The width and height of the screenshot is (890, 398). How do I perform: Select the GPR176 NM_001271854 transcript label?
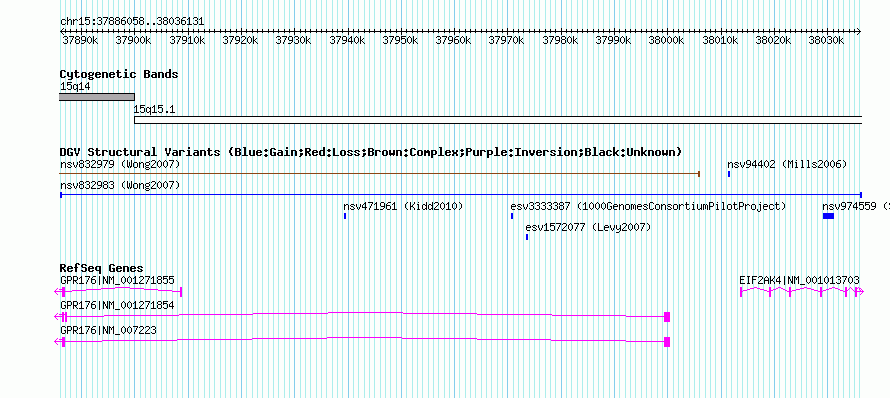[x=117, y=305]
